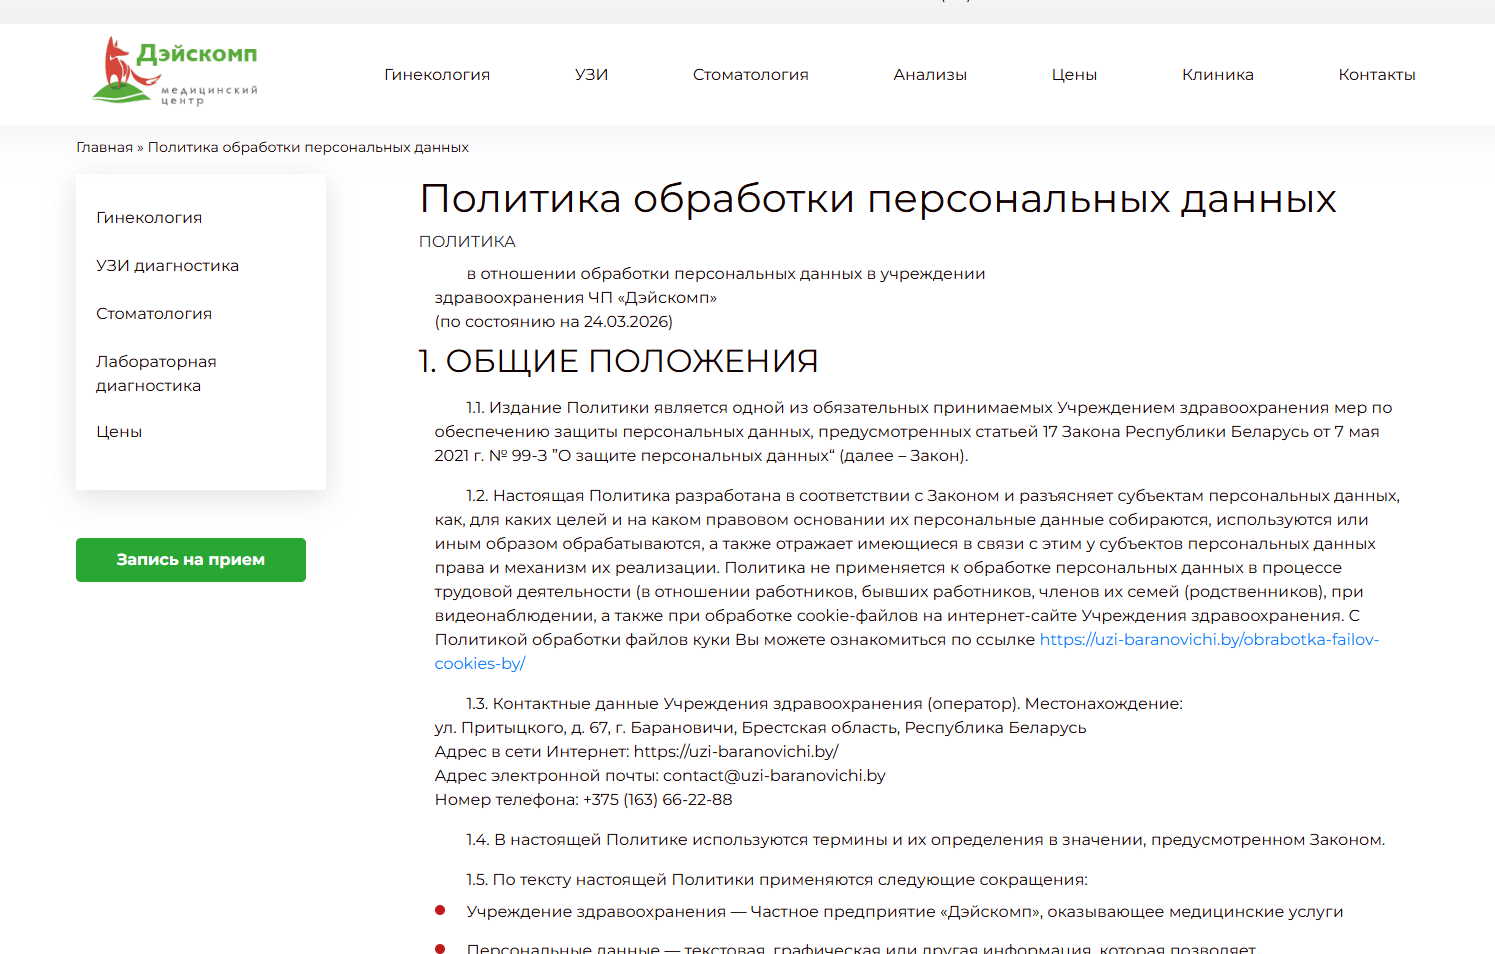1495x954 pixels.
Task: Open Анализы menu item
Action: tap(929, 75)
